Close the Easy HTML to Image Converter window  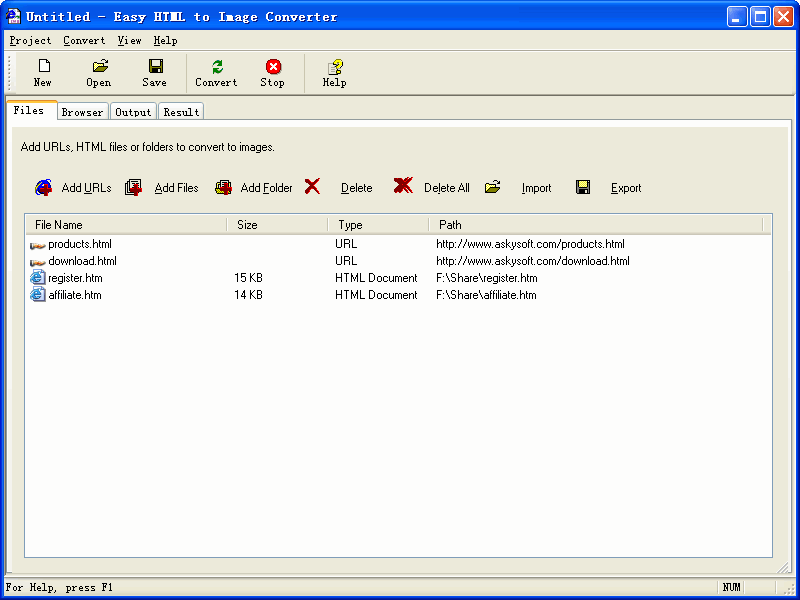(x=783, y=16)
